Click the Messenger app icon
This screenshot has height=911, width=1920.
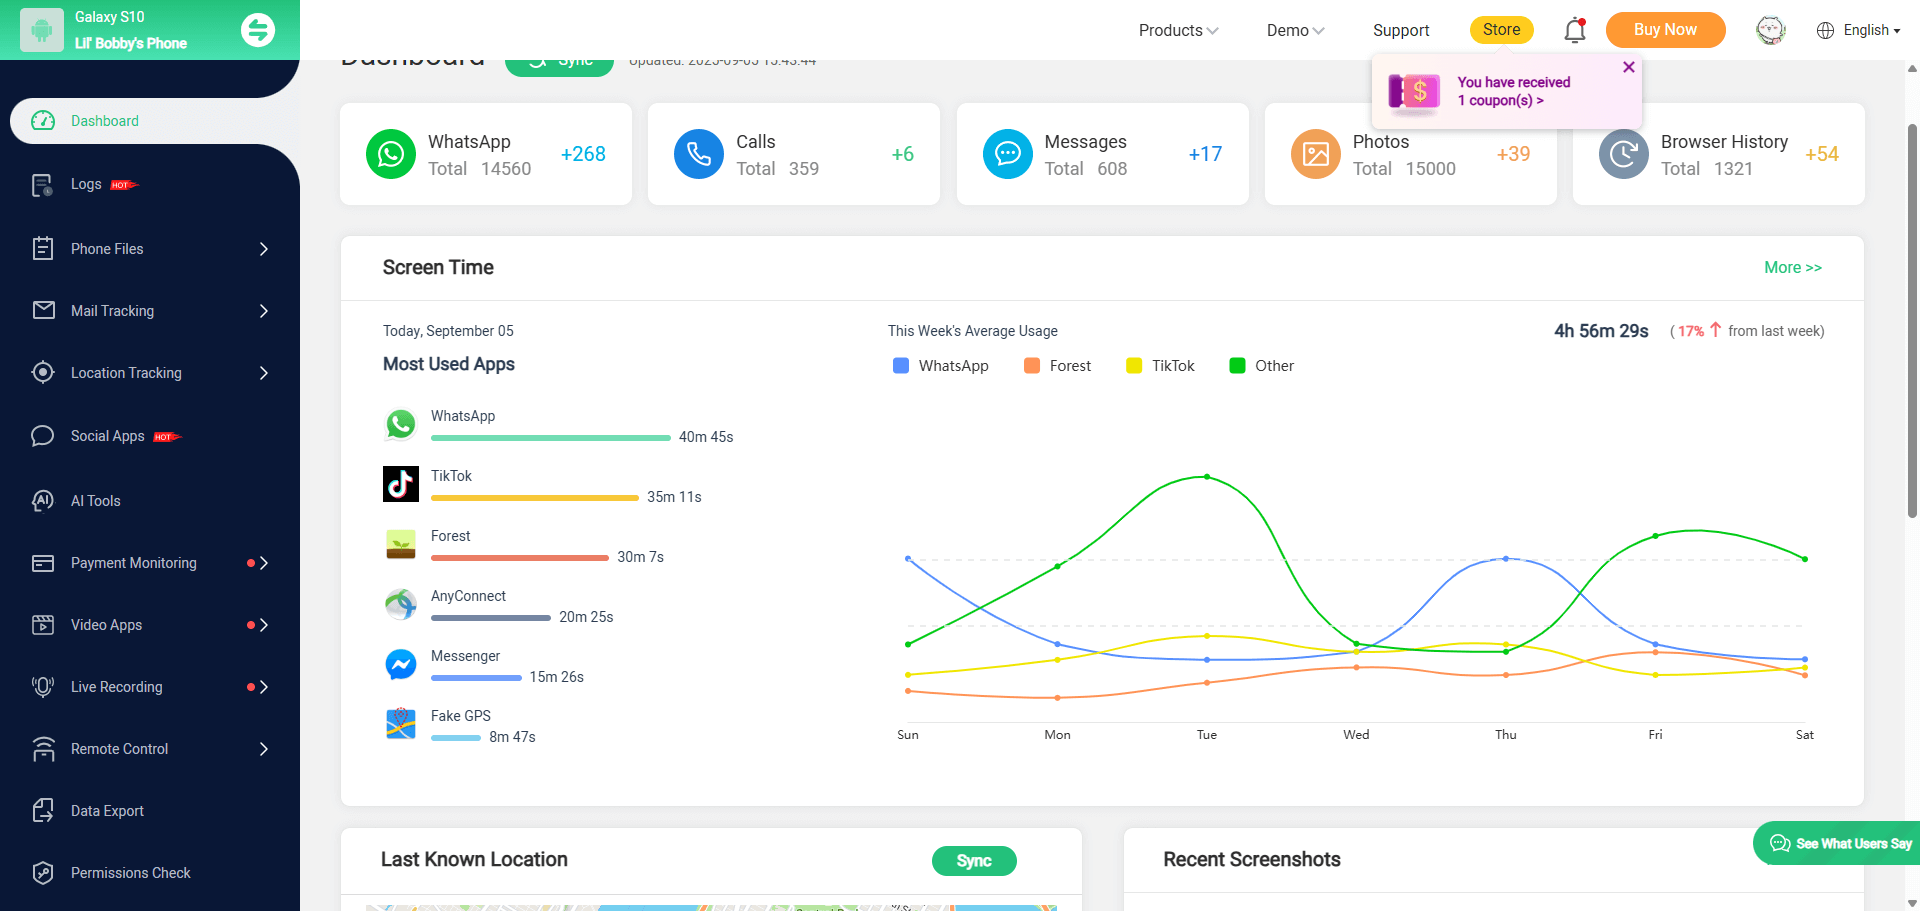(x=401, y=664)
